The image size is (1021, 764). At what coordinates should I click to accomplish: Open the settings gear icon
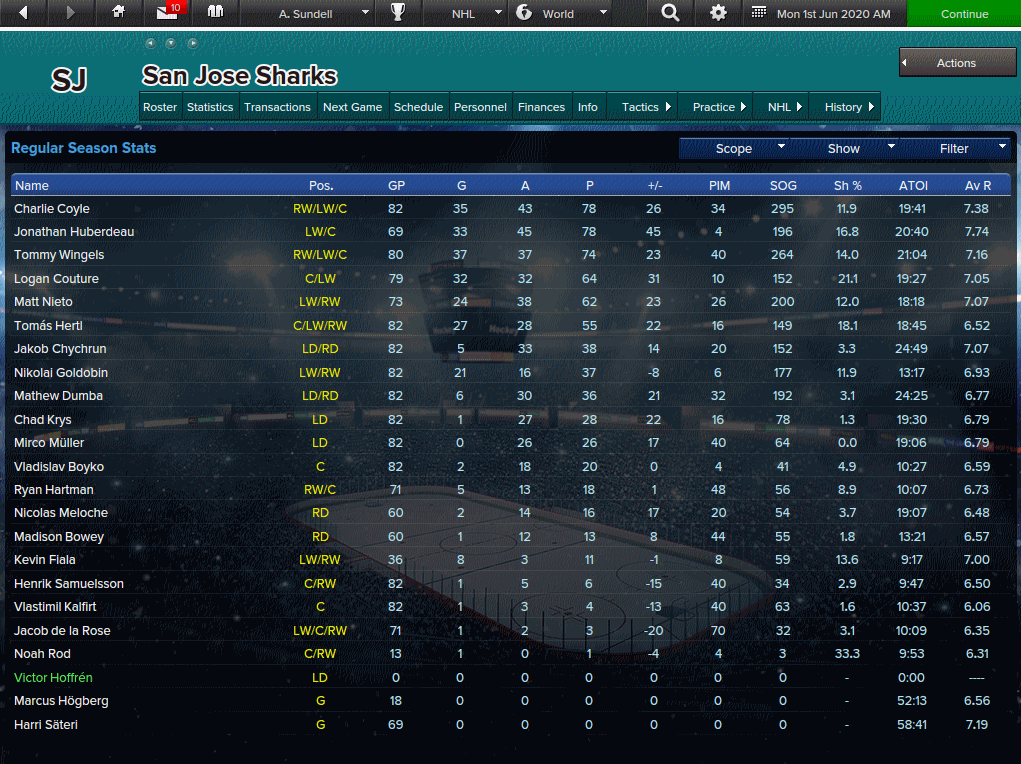pyautogui.click(x=718, y=12)
